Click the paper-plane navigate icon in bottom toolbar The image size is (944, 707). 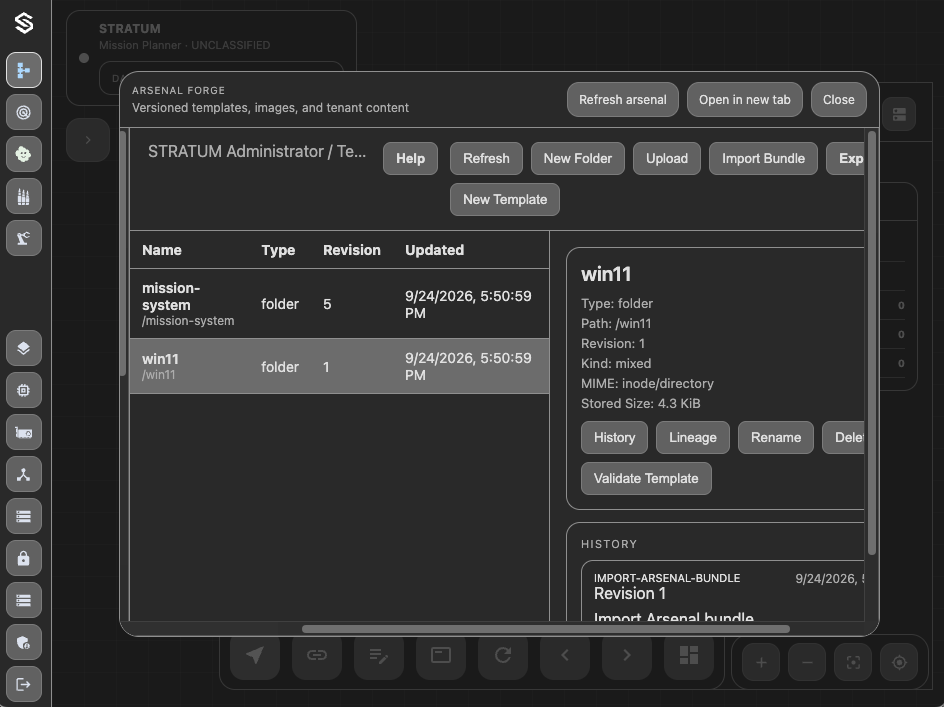click(x=255, y=655)
